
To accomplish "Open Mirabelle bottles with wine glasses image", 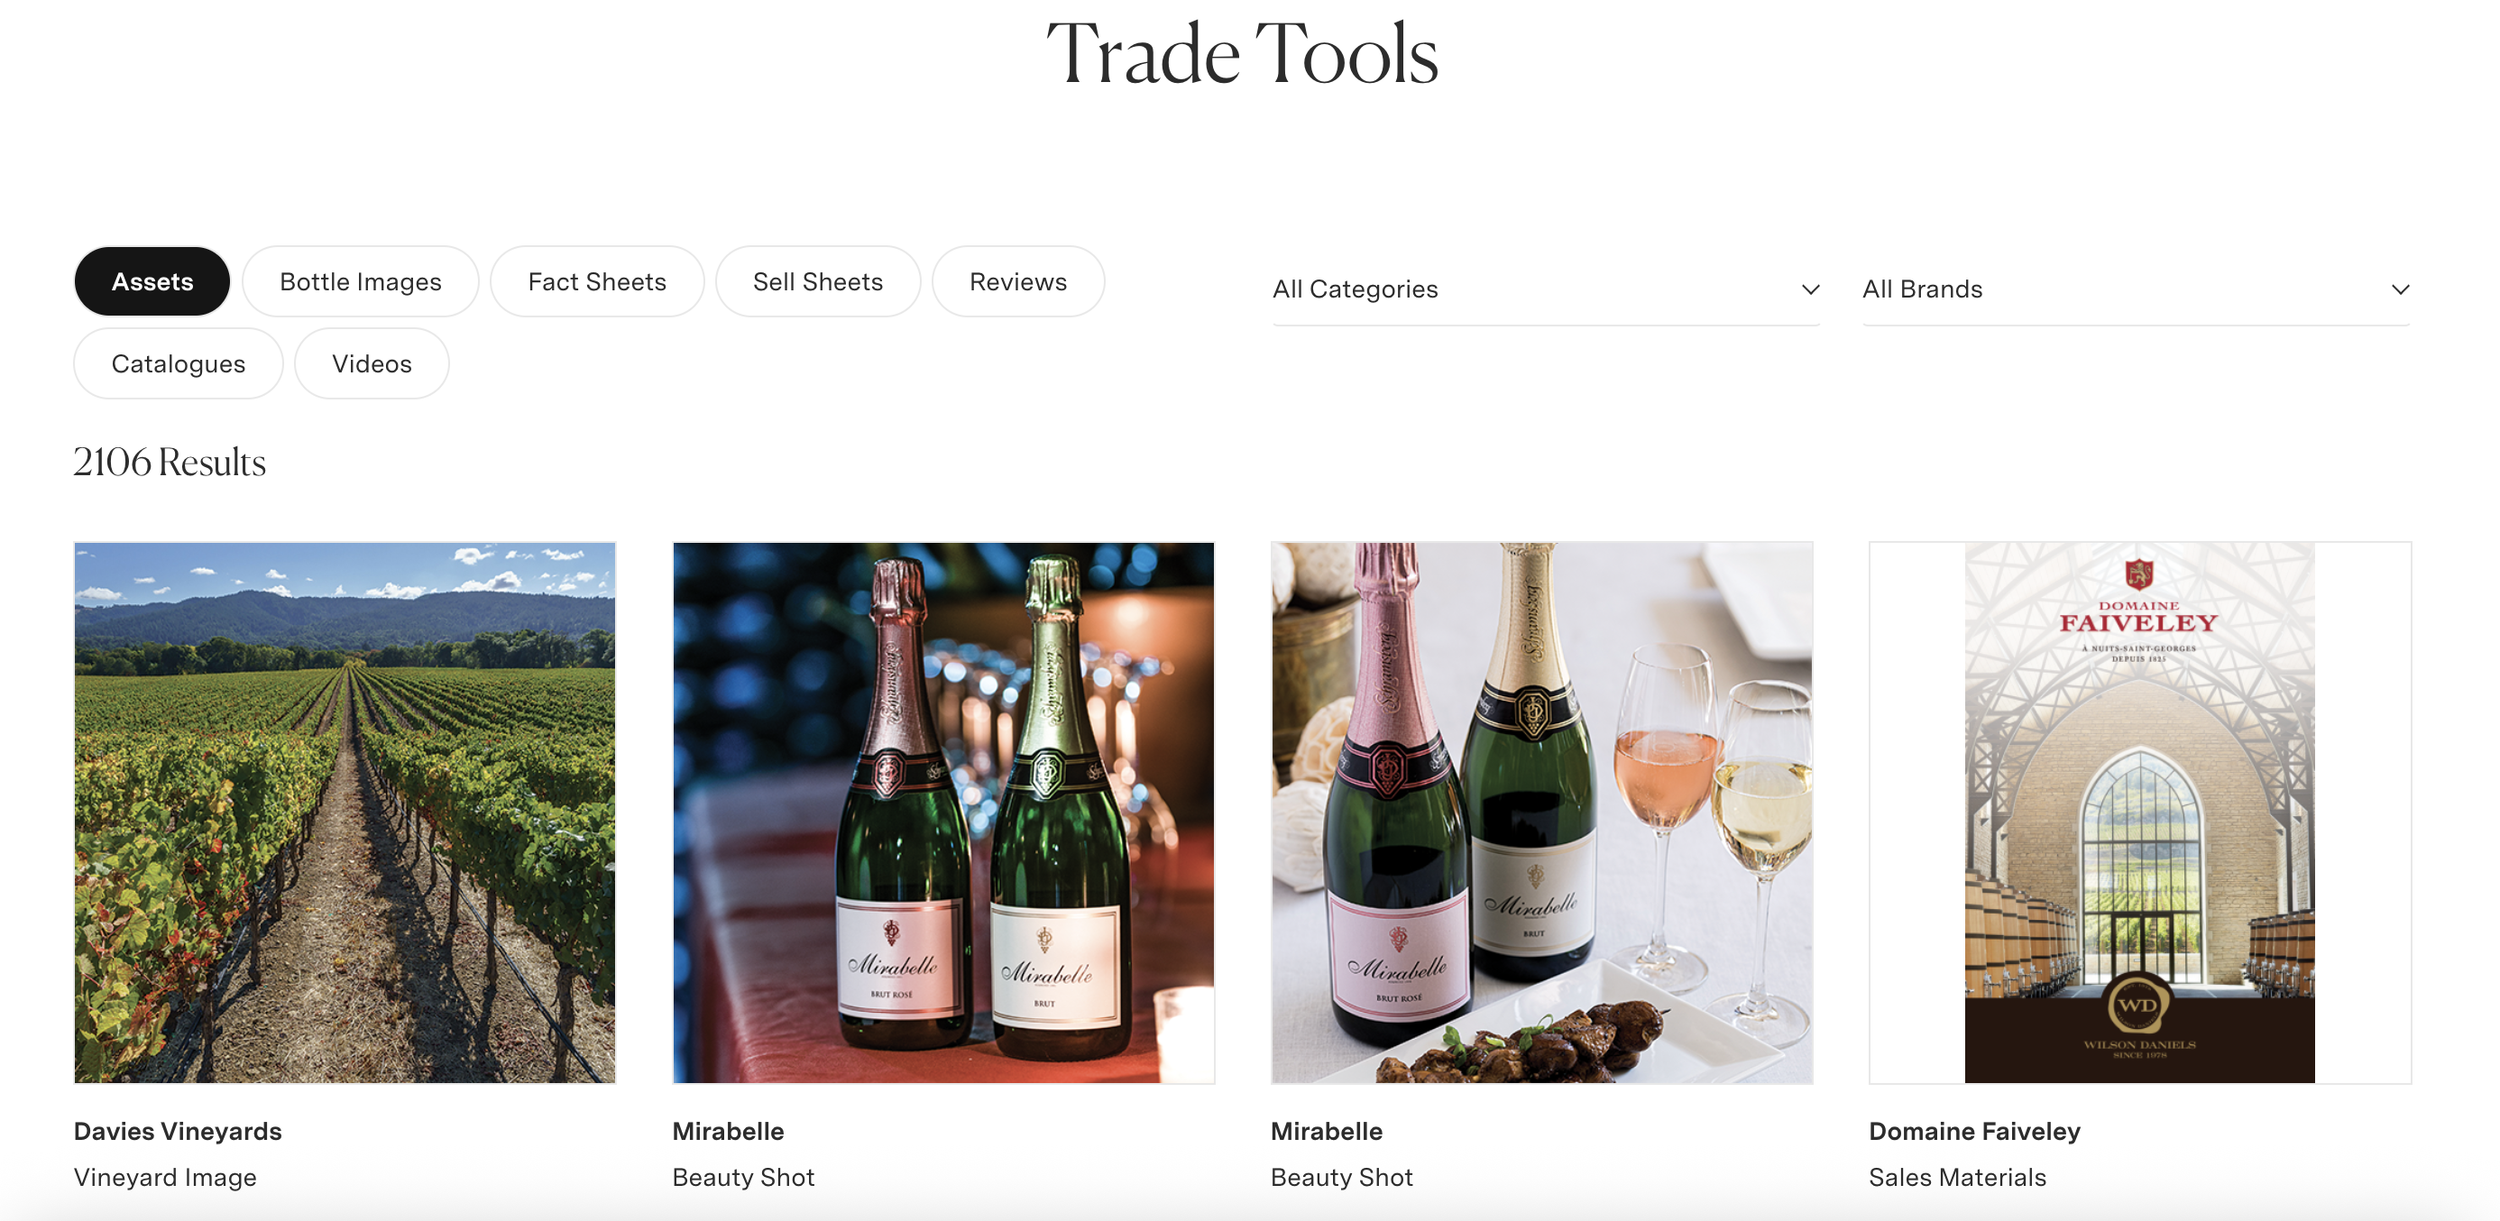I will click(1542, 813).
